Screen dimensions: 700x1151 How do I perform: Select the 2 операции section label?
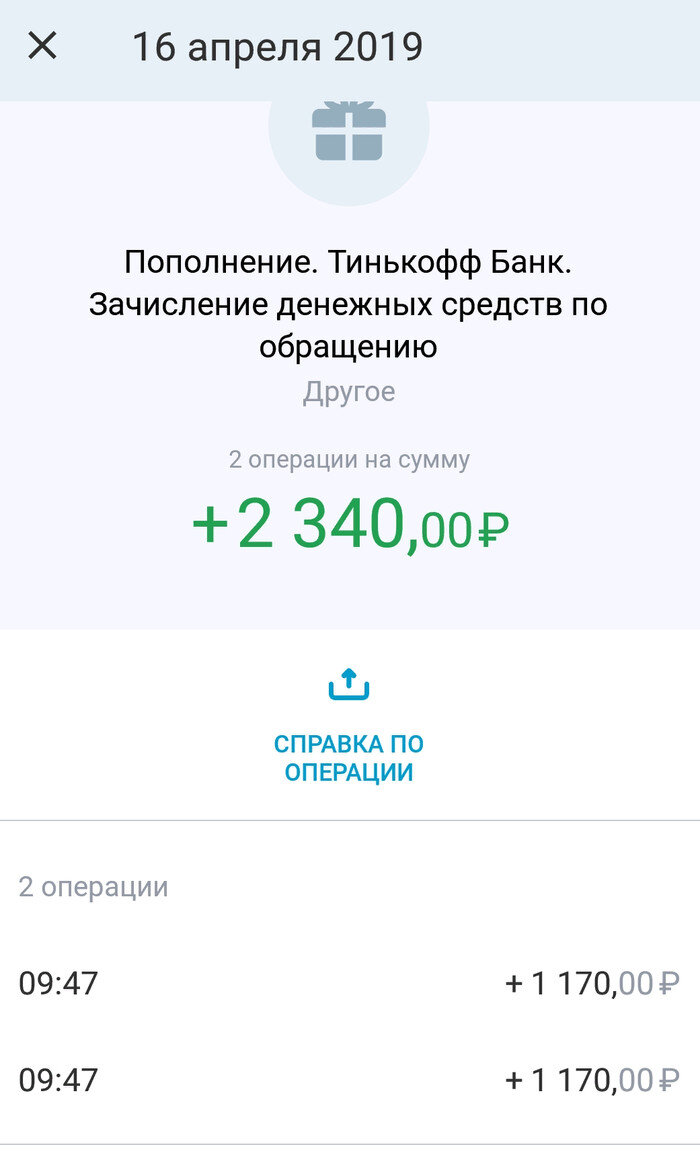point(91,886)
